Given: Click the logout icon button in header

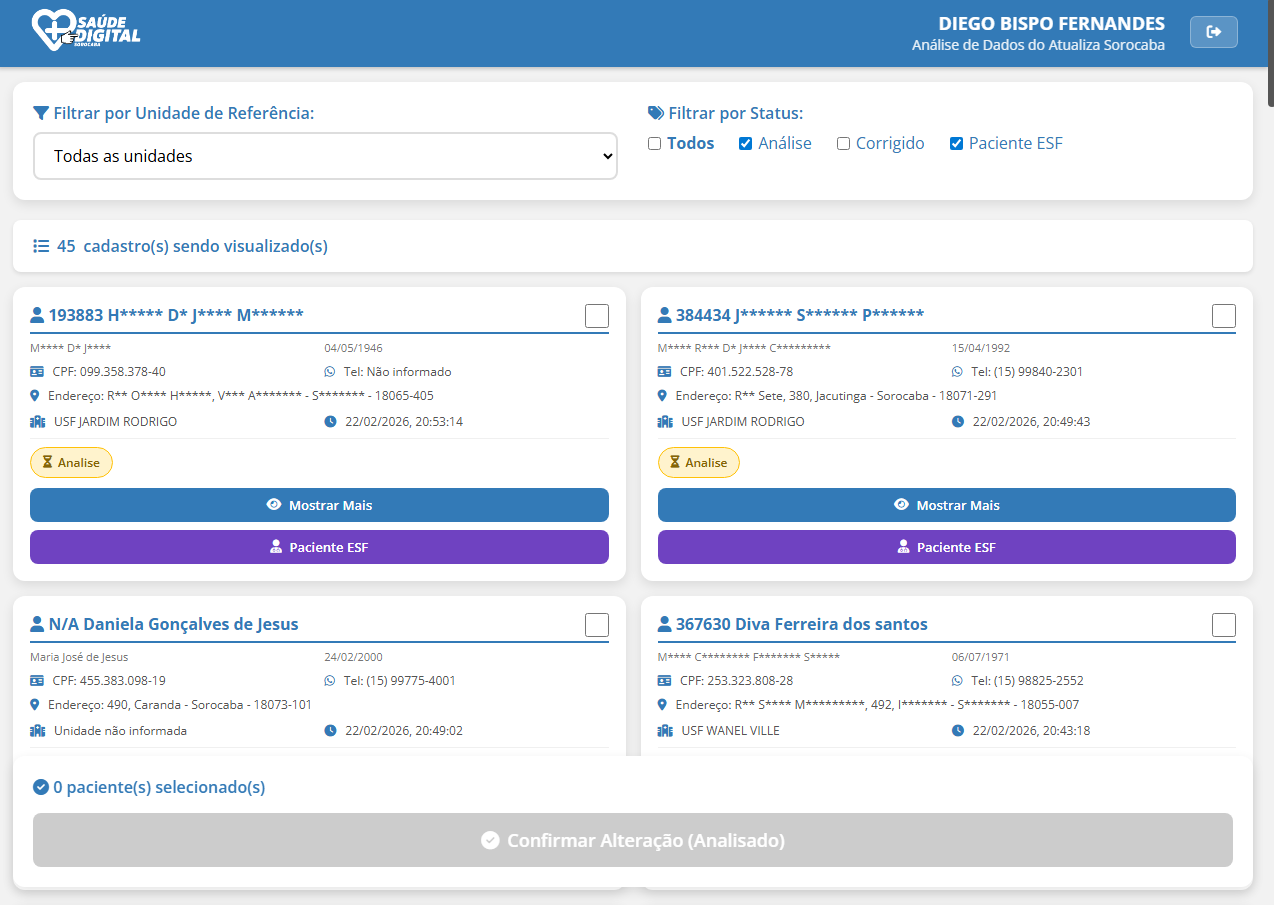Looking at the screenshot, I should (x=1213, y=32).
